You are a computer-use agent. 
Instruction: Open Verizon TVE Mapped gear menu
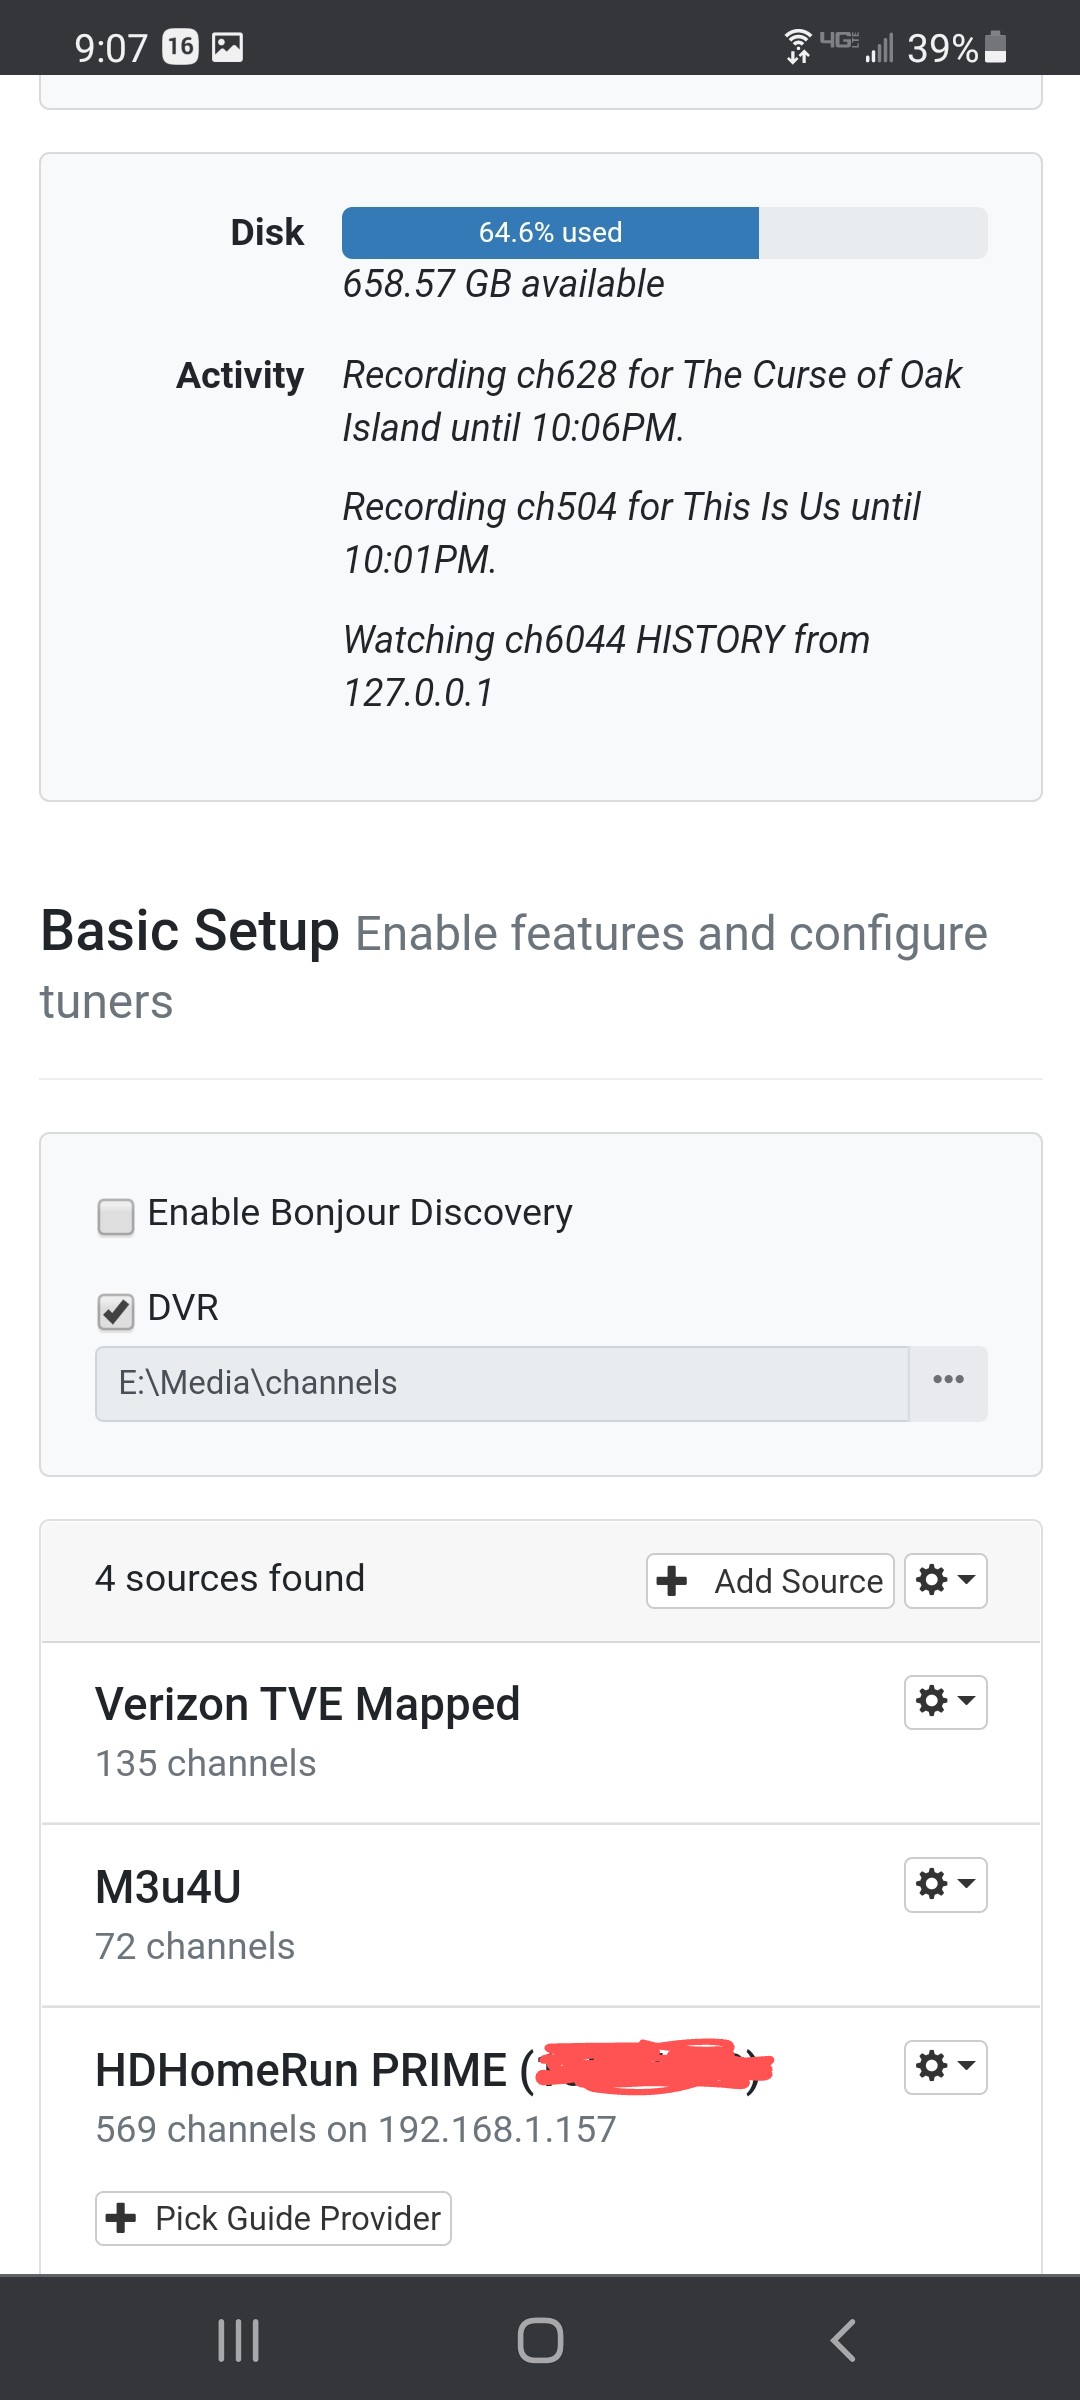point(945,1702)
